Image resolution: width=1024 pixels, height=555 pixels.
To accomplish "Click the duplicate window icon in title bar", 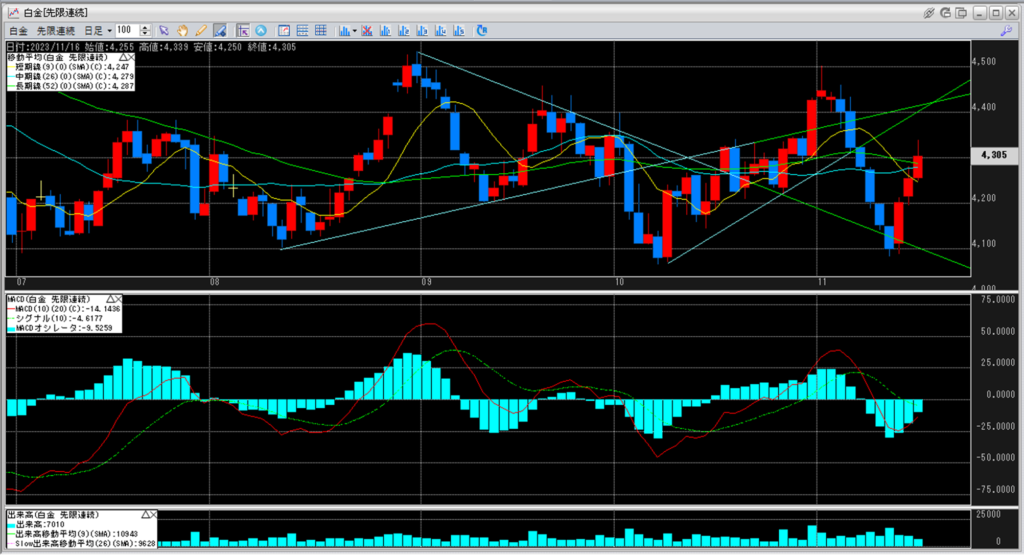I will coord(961,13).
